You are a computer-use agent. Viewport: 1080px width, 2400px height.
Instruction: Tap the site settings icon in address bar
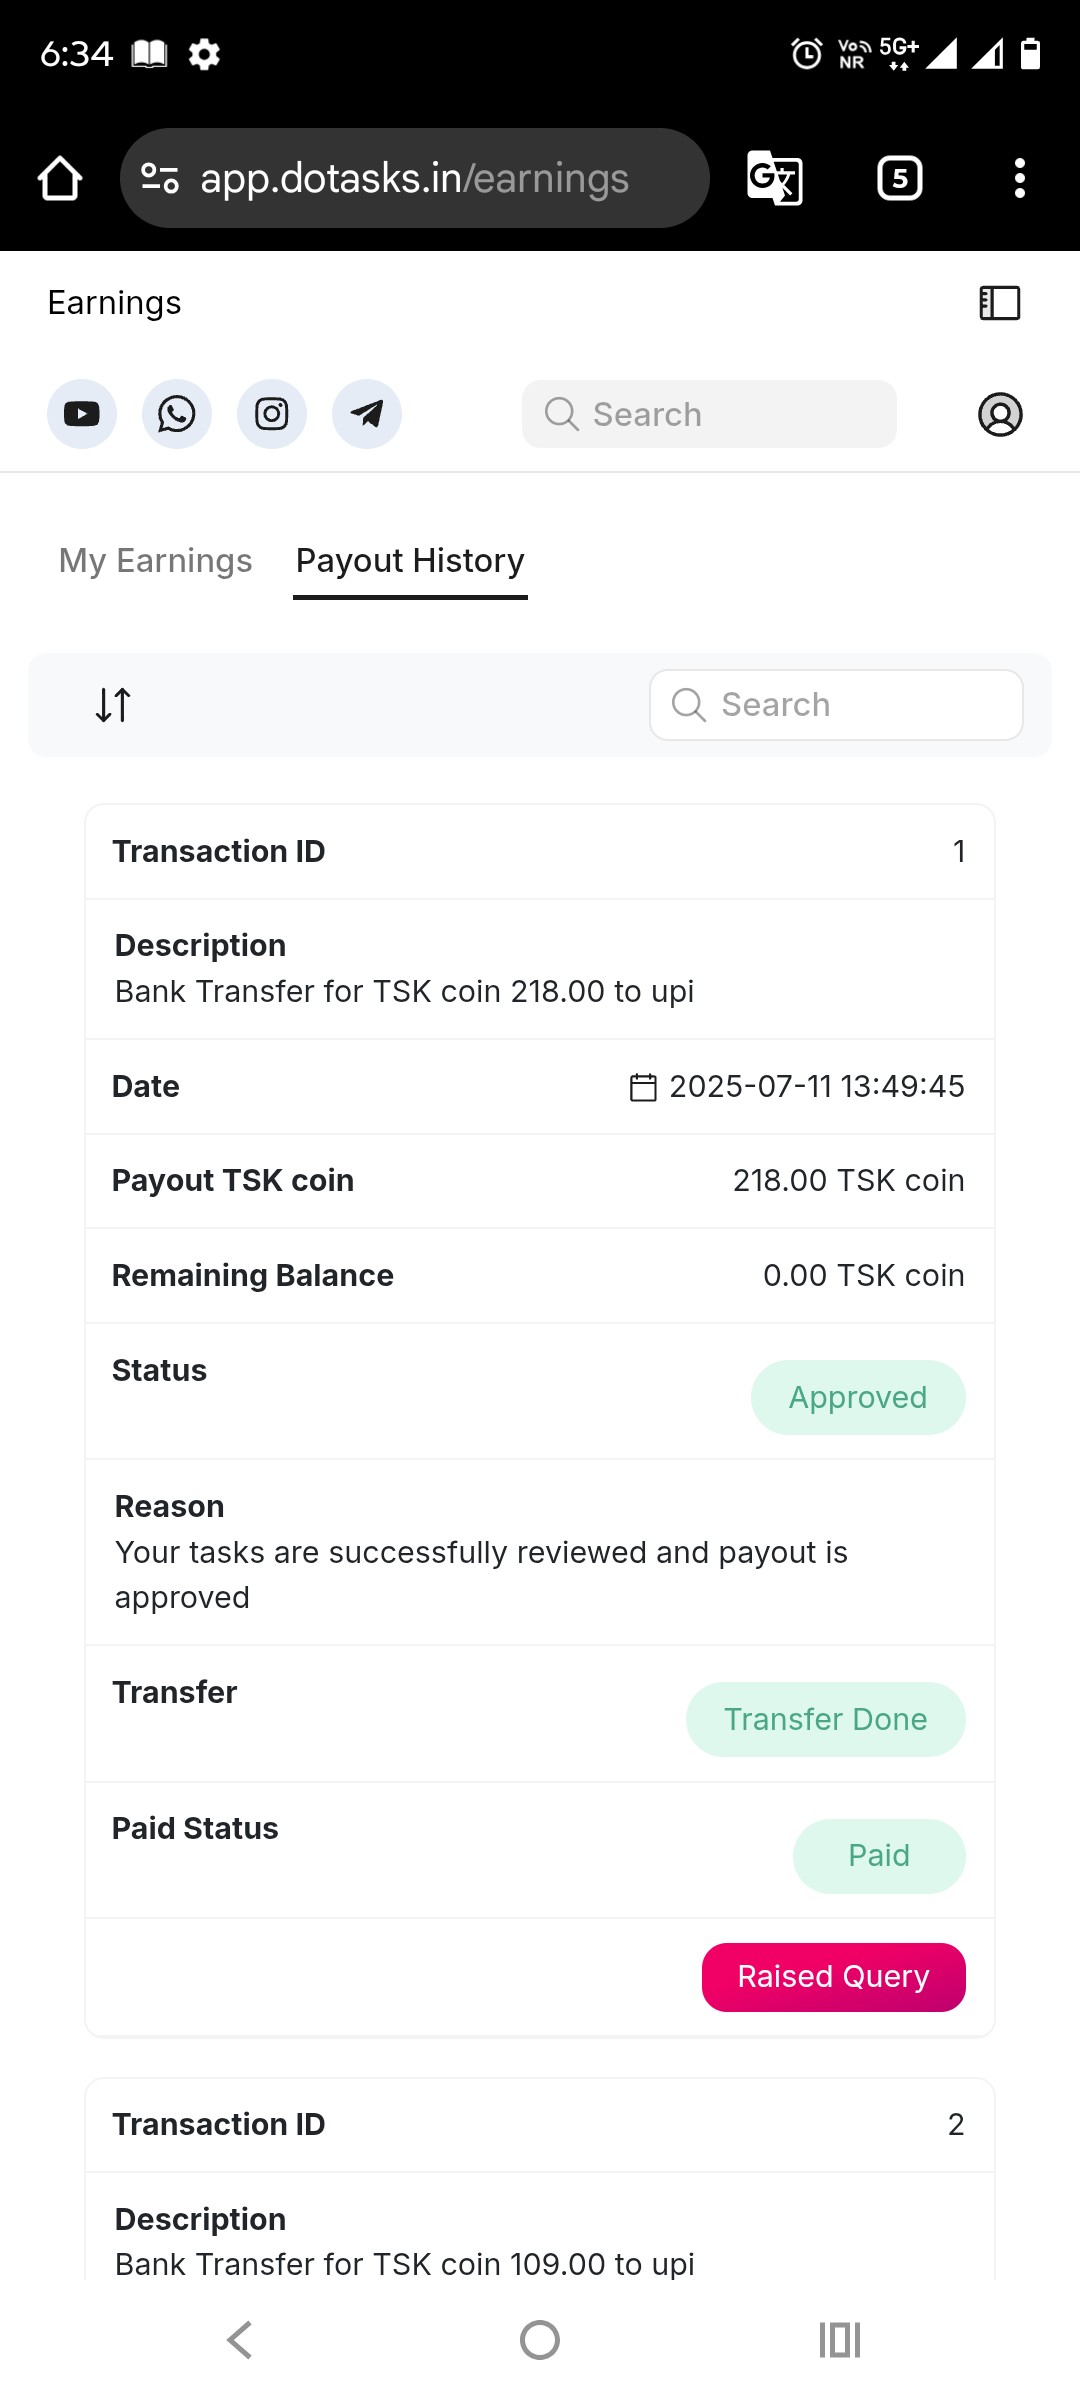(160, 179)
